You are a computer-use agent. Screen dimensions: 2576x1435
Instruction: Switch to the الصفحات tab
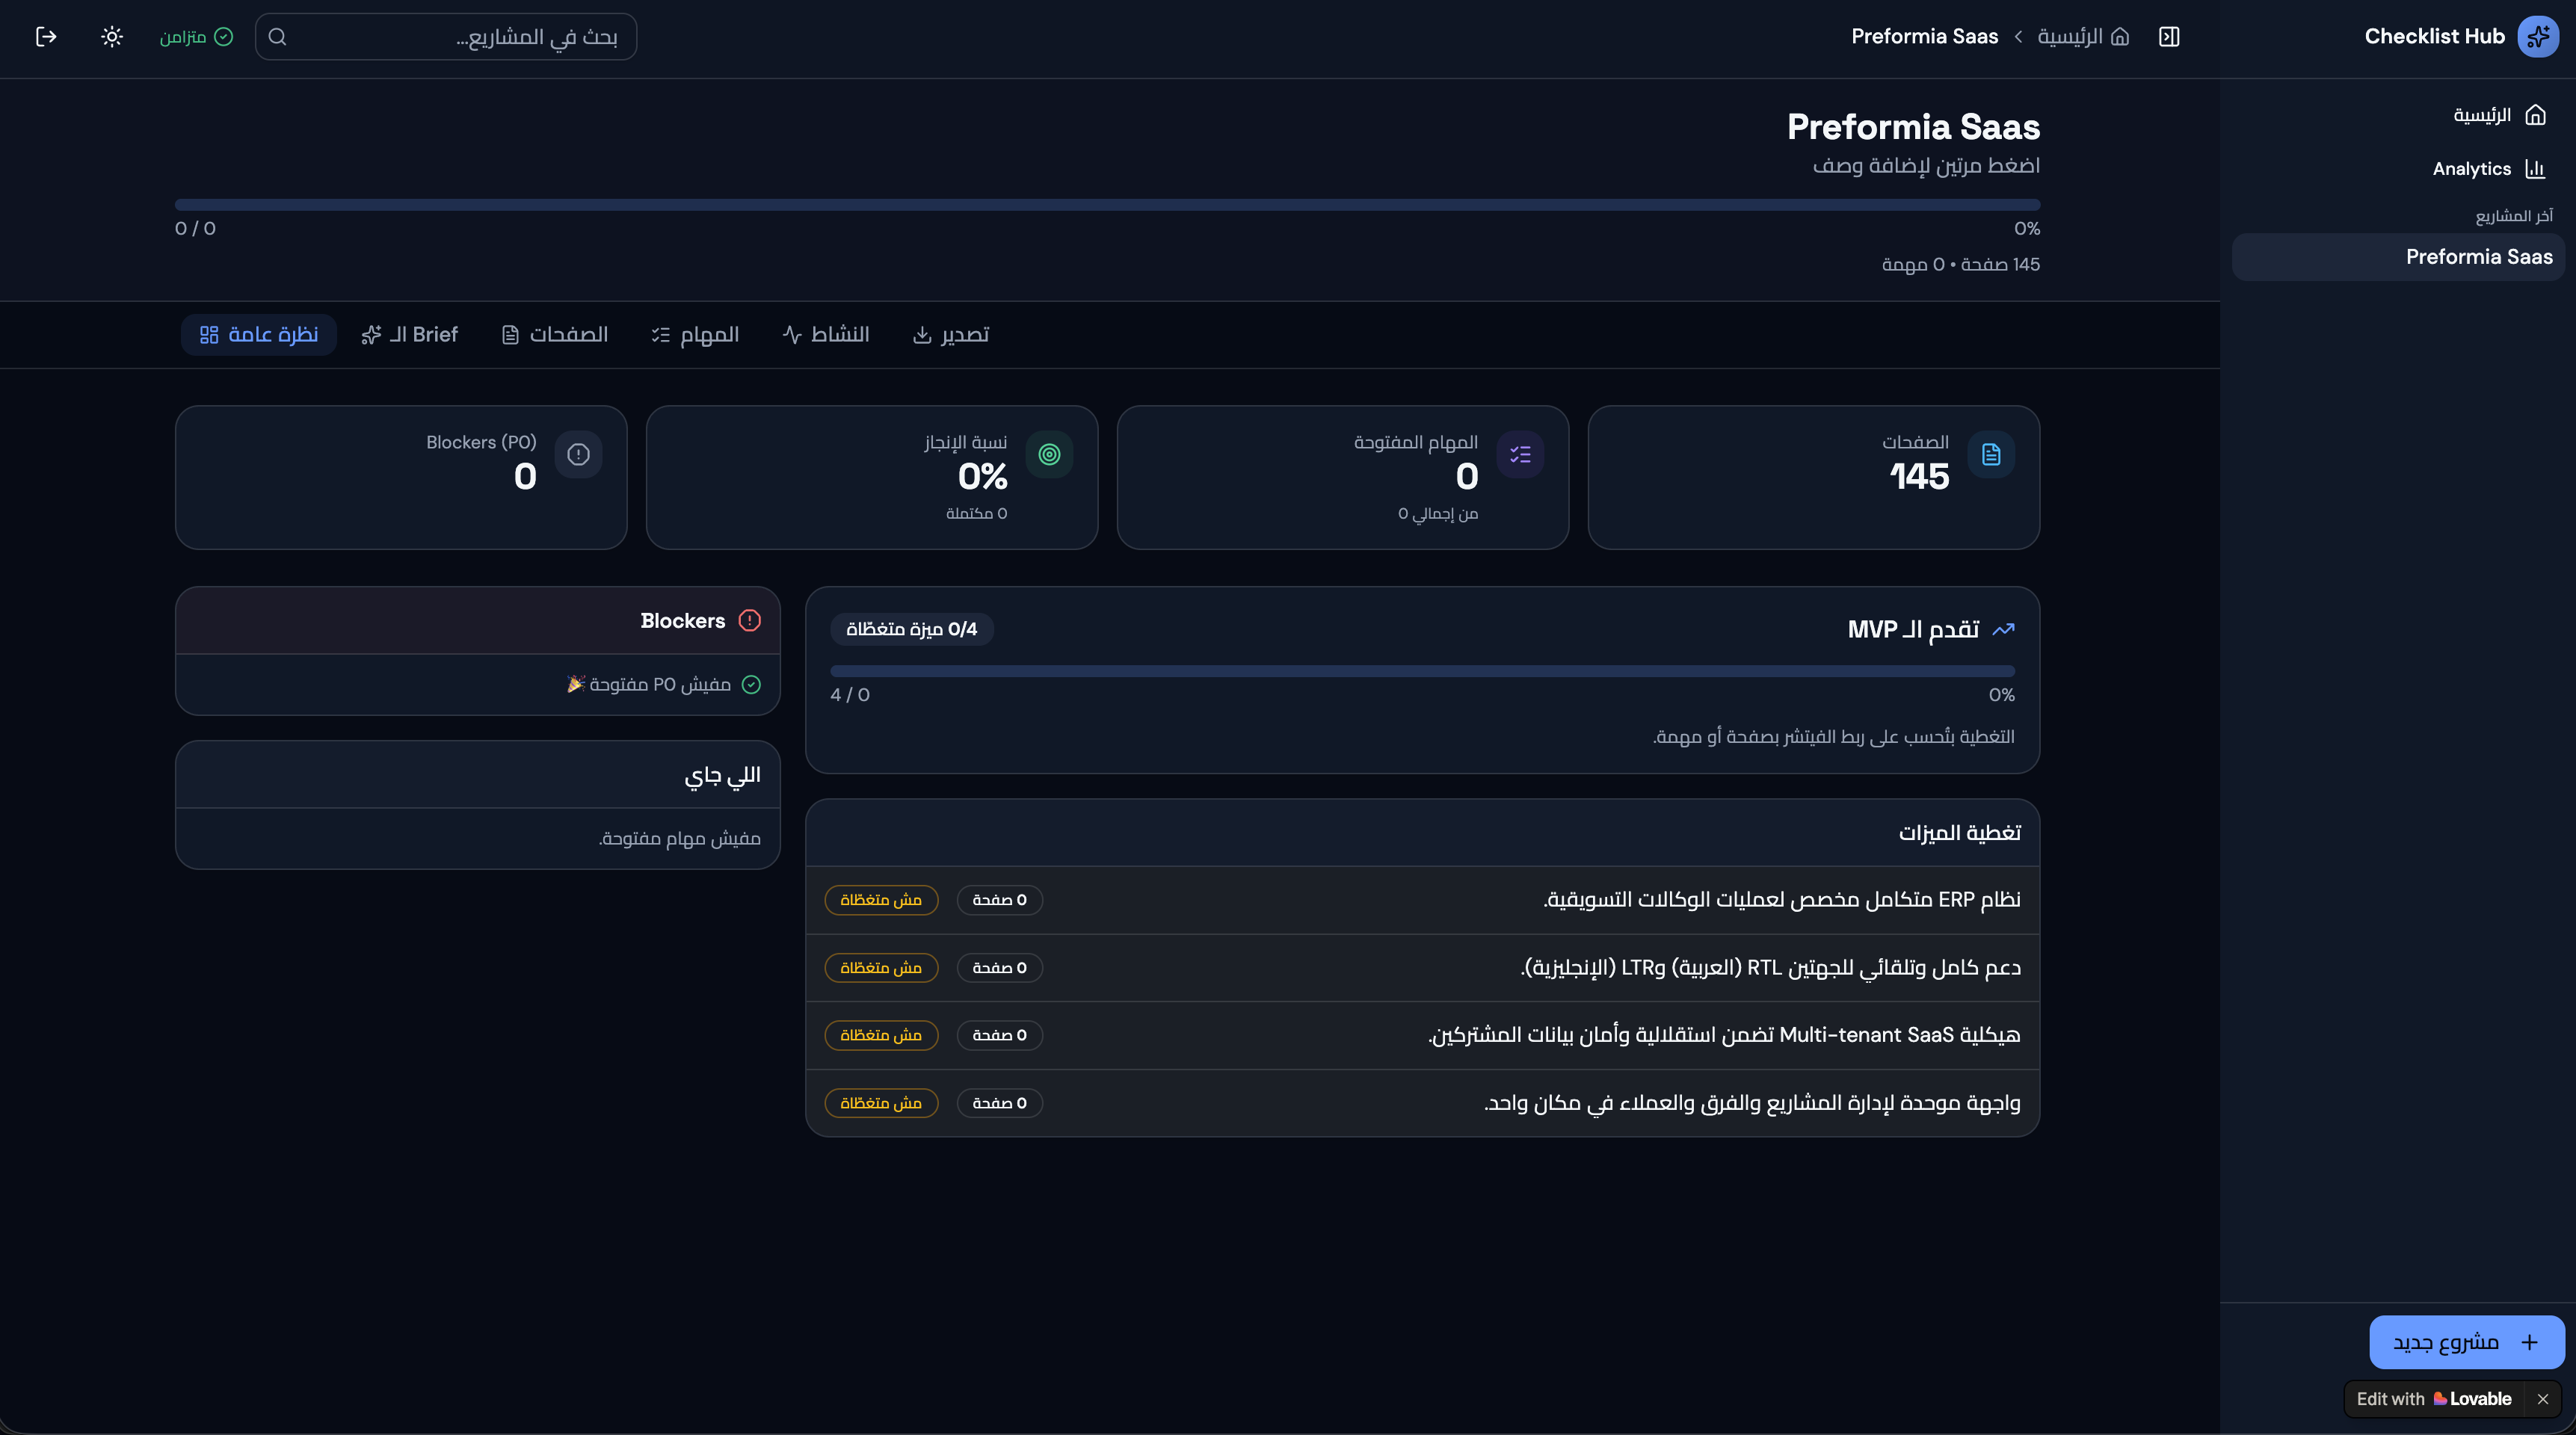point(555,335)
